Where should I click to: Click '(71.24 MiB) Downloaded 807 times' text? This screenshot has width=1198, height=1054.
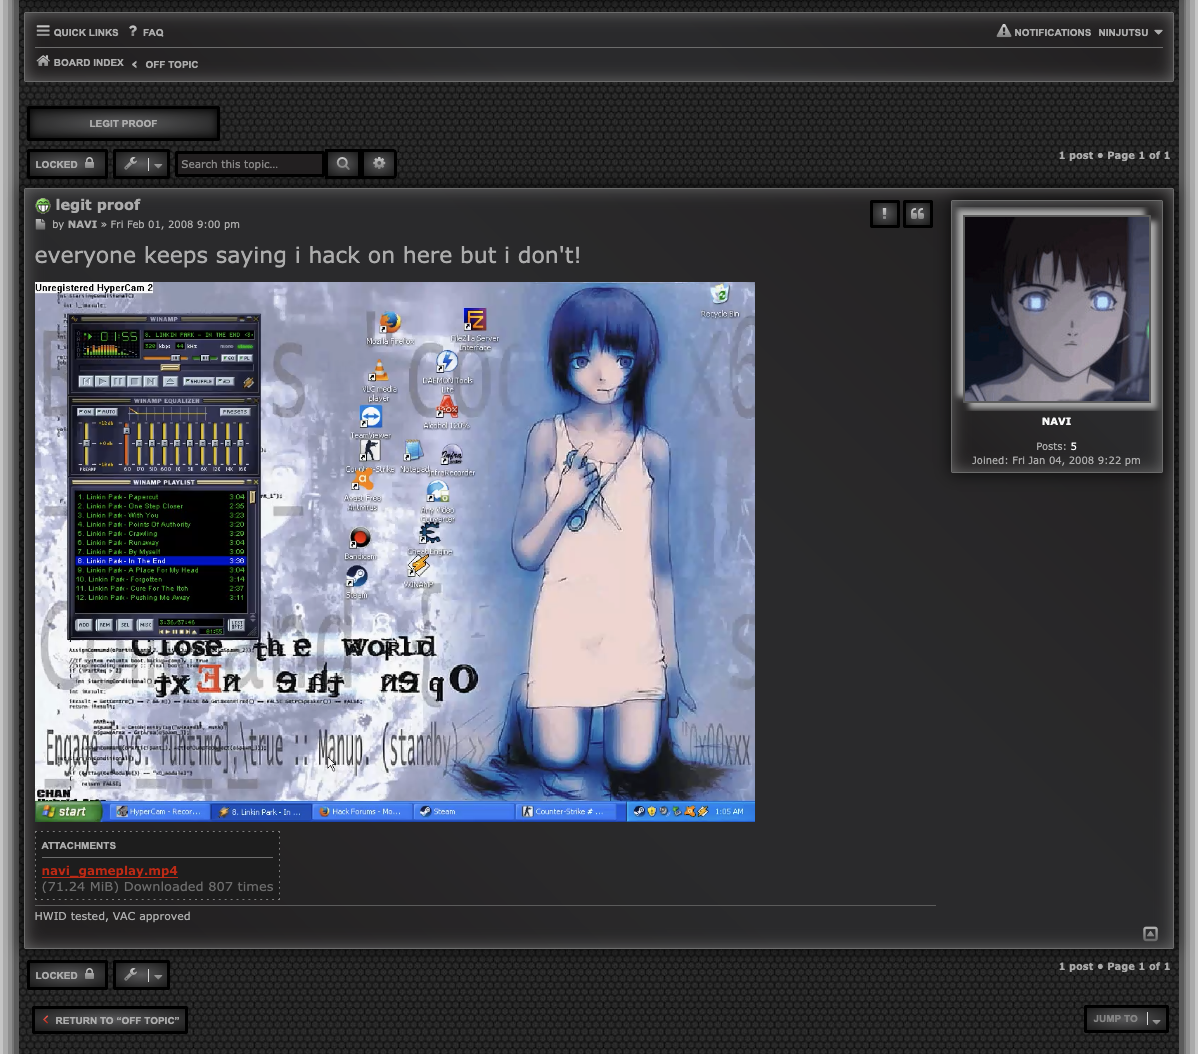pyautogui.click(x=157, y=887)
